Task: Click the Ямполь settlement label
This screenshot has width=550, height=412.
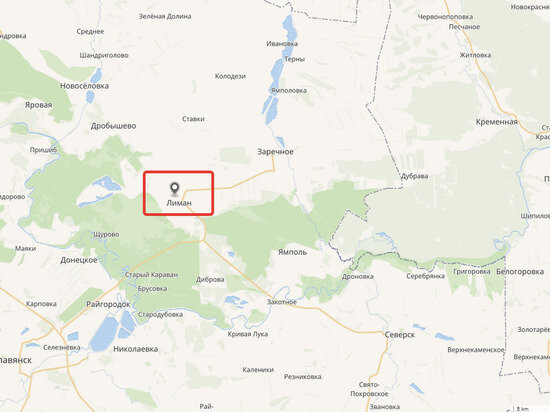Action: pos(292,252)
